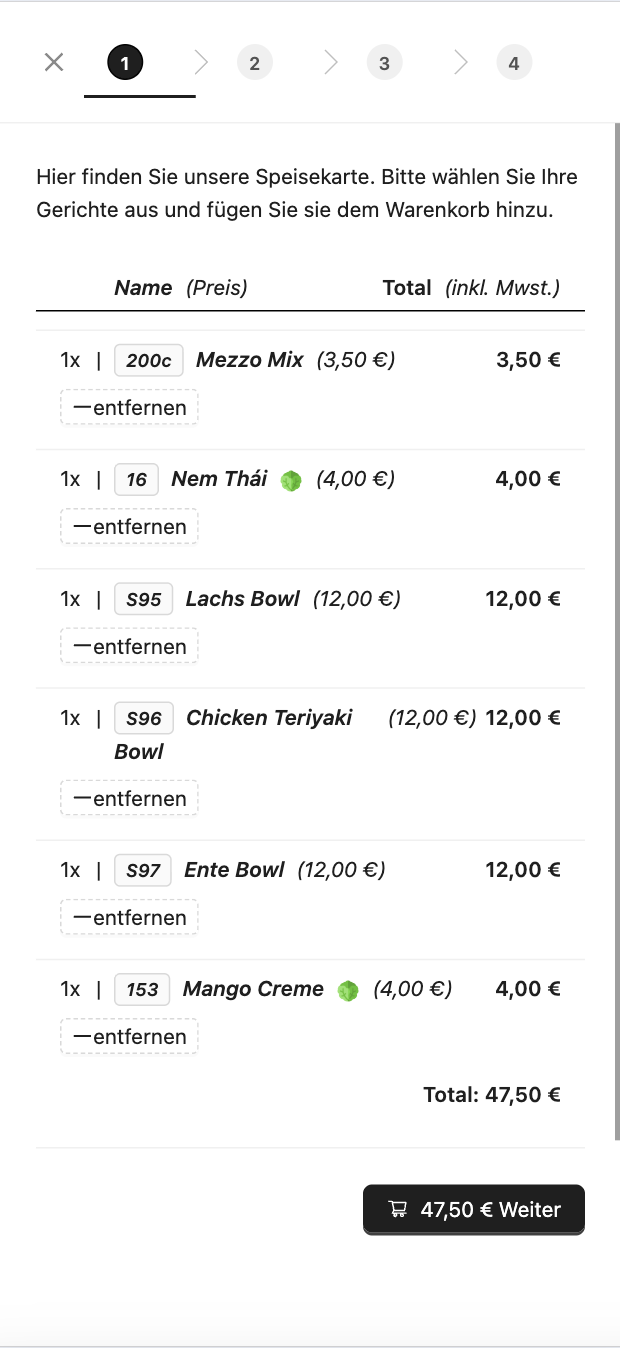Proceed with the 47,50 € Weiter button
Image resolution: width=620 pixels, height=1348 pixels.
click(x=474, y=1210)
